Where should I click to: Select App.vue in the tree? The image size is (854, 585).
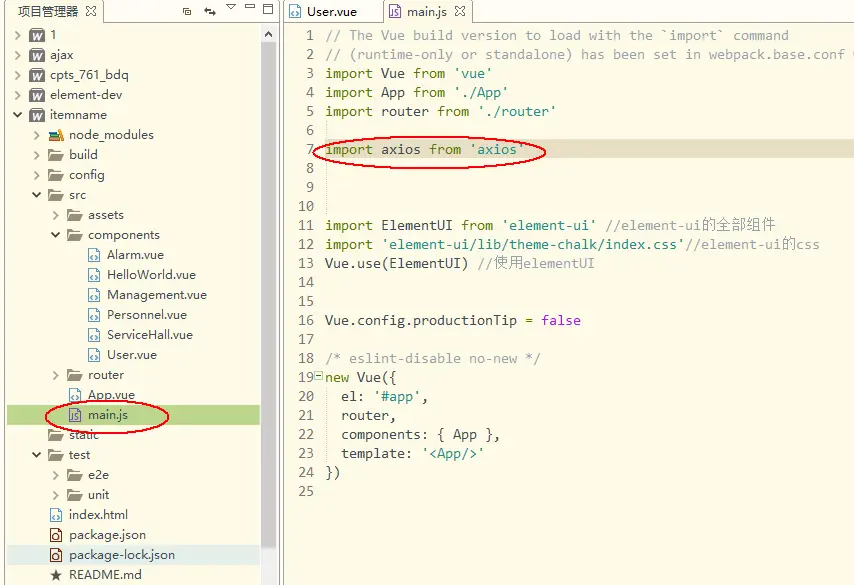(112, 395)
